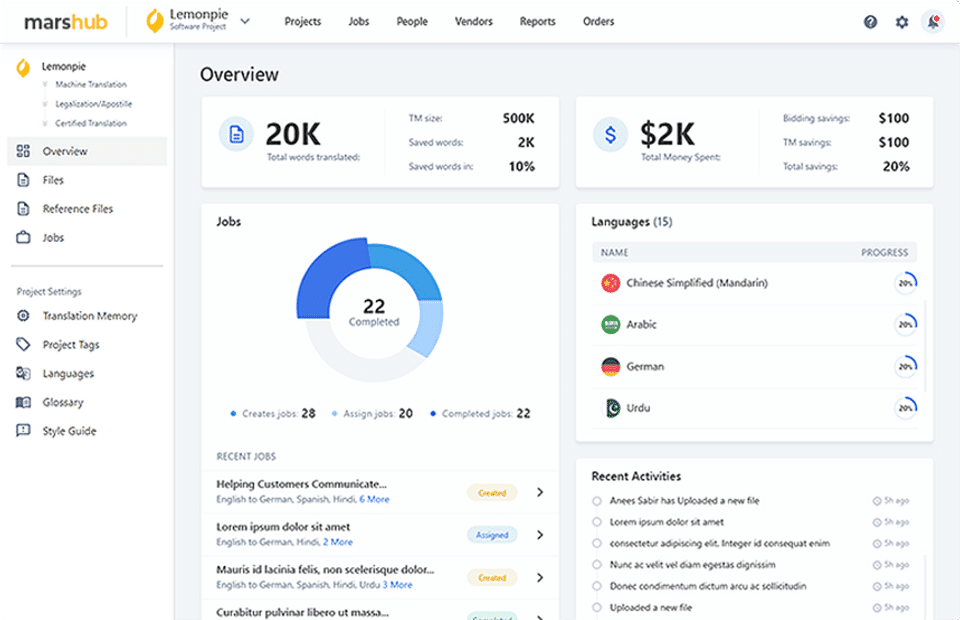Open the Vendors menu
This screenshot has height=620, width=960.
[x=473, y=21]
